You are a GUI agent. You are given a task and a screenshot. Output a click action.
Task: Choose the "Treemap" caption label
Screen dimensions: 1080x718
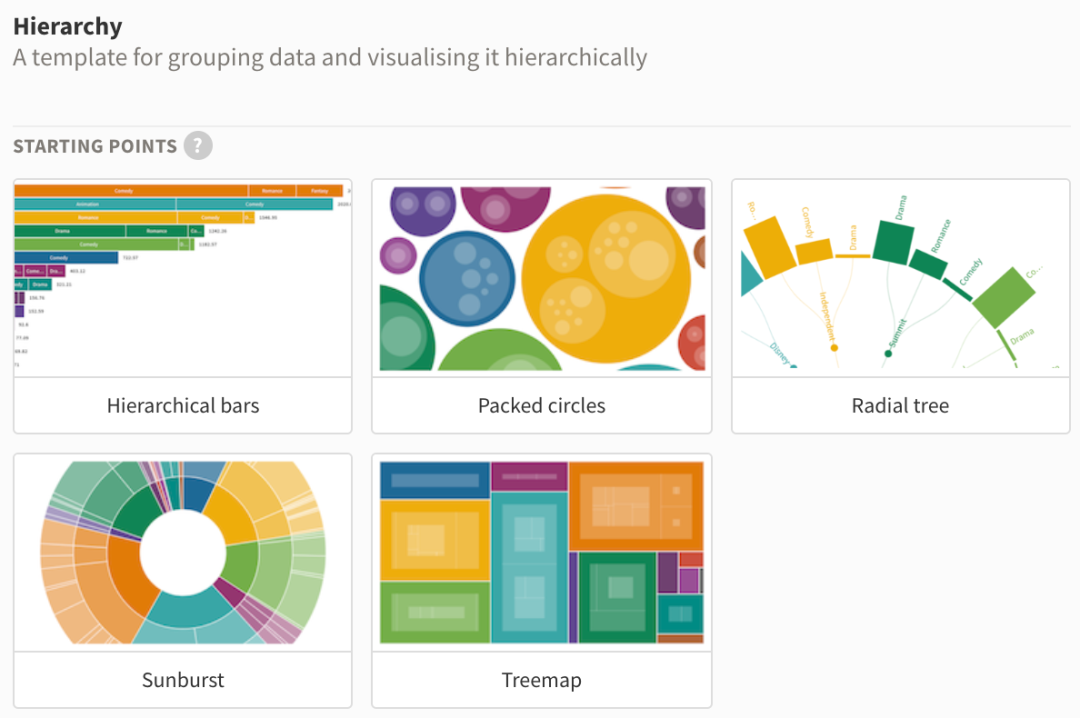click(541, 680)
